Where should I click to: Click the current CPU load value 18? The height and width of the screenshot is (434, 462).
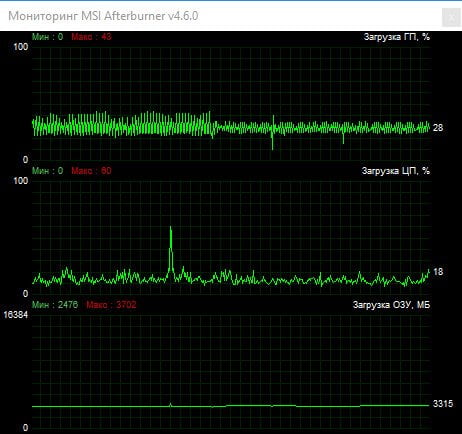[x=438, y=272]
